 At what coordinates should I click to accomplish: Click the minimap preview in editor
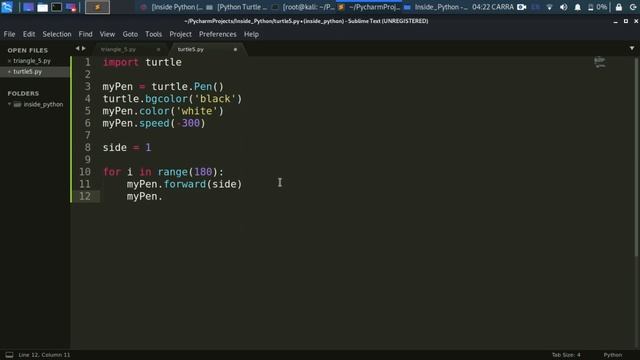[600, 62]
